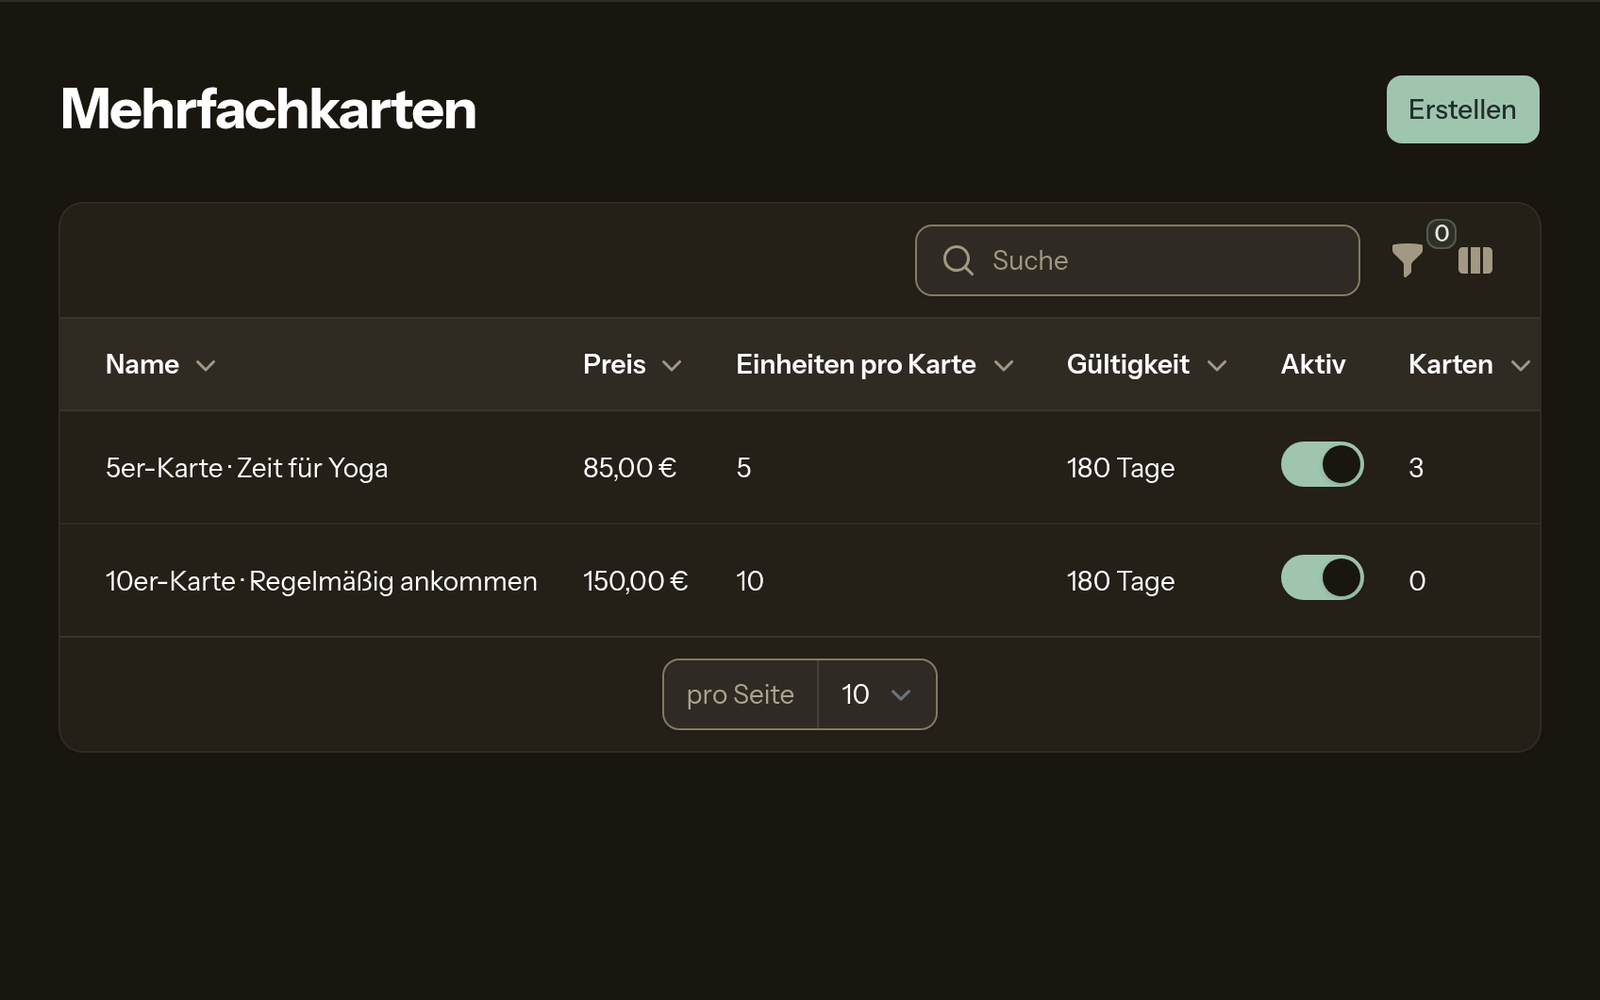Open the 10er-Karte · Regelmäßig ankommen row
Screen dimensions: 1600x1000
[800, 581]
